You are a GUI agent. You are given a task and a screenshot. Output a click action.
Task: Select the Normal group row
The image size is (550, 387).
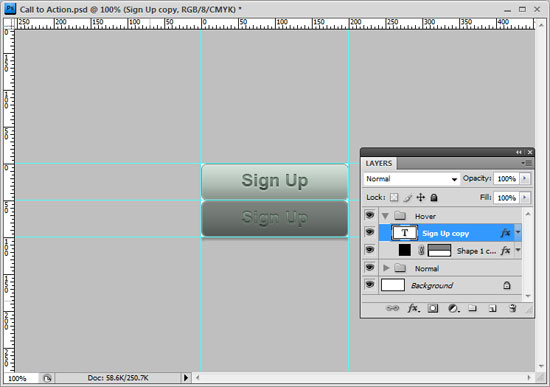click(450, 268)
